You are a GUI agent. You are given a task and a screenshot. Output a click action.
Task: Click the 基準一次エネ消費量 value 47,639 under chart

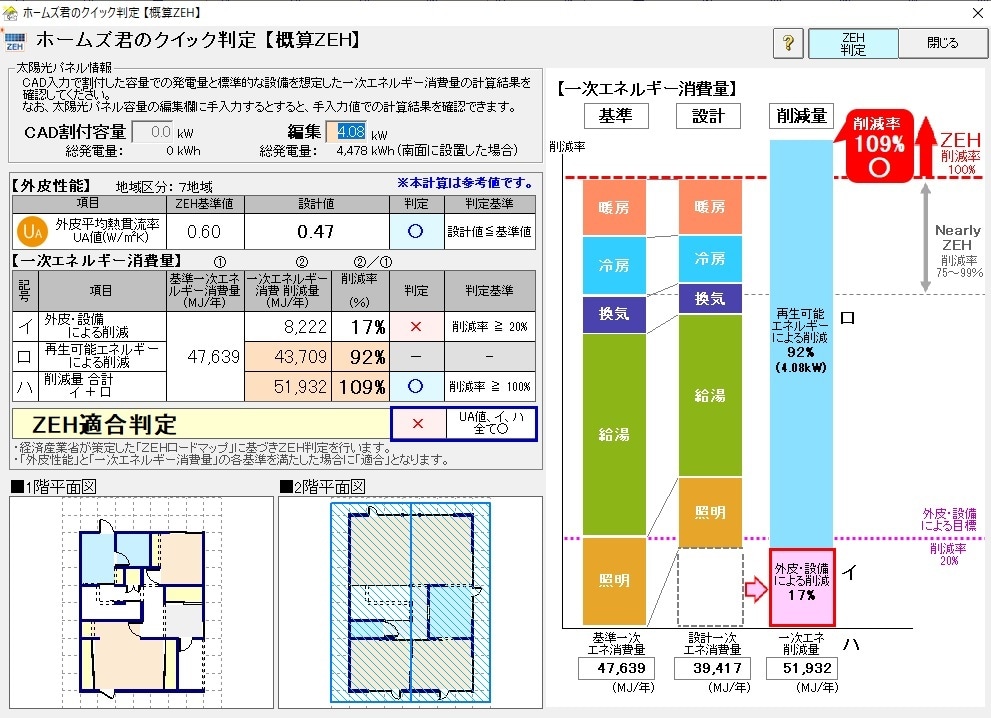coord(616,668)
